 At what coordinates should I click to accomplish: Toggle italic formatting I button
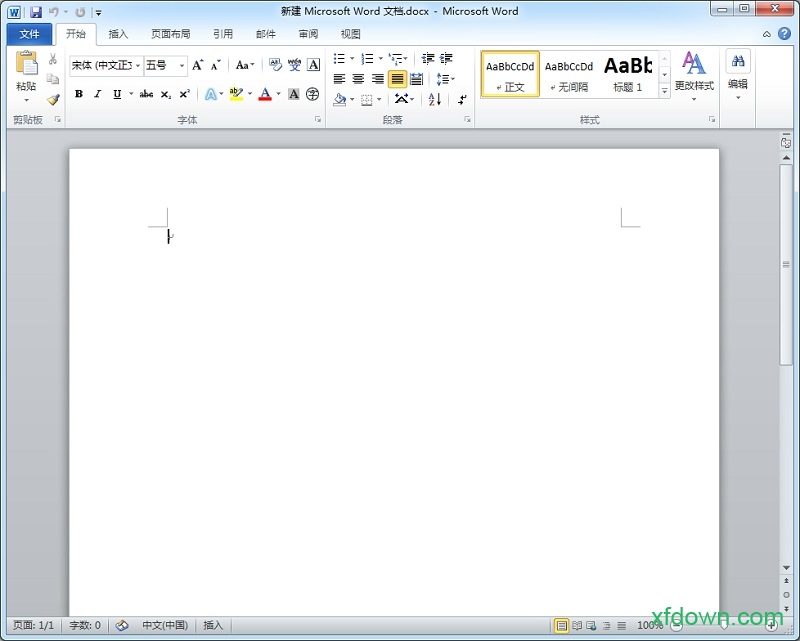coord(98,94)
